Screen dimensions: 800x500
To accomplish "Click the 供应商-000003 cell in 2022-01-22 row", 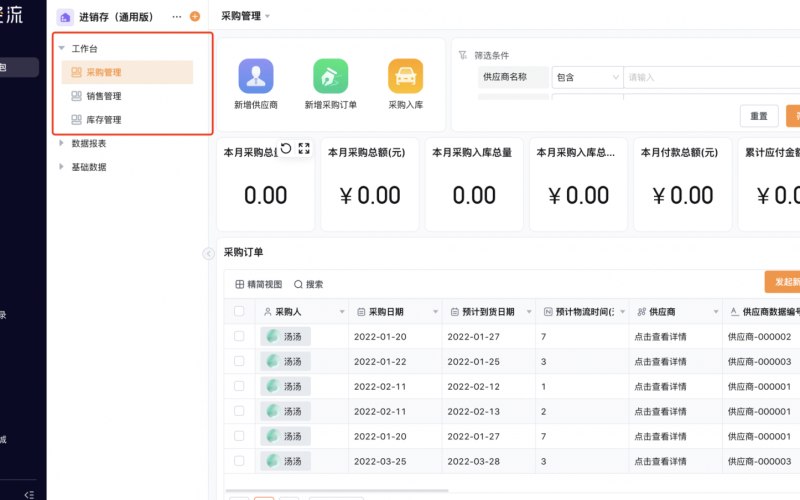I will [759, 362].
